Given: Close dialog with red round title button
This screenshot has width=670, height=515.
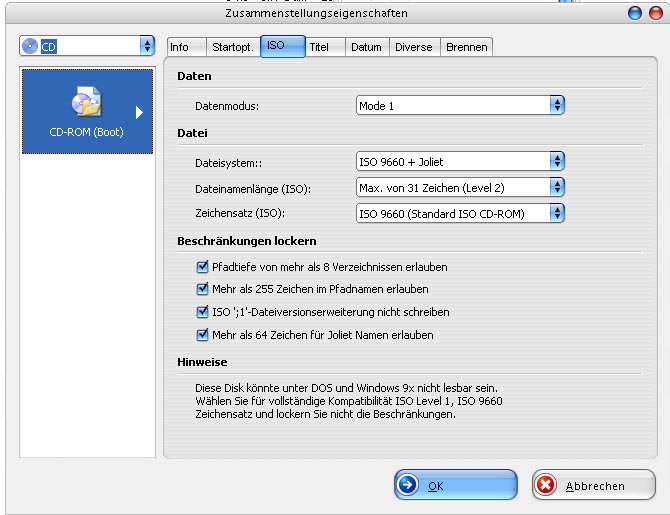Looking at the screenshot, I should (656, 13).
